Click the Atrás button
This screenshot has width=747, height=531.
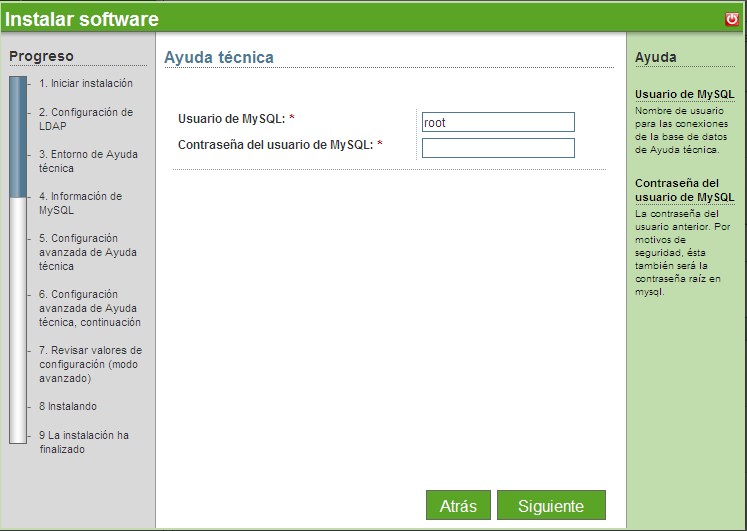pyautogui.click(x=458, y=505)
